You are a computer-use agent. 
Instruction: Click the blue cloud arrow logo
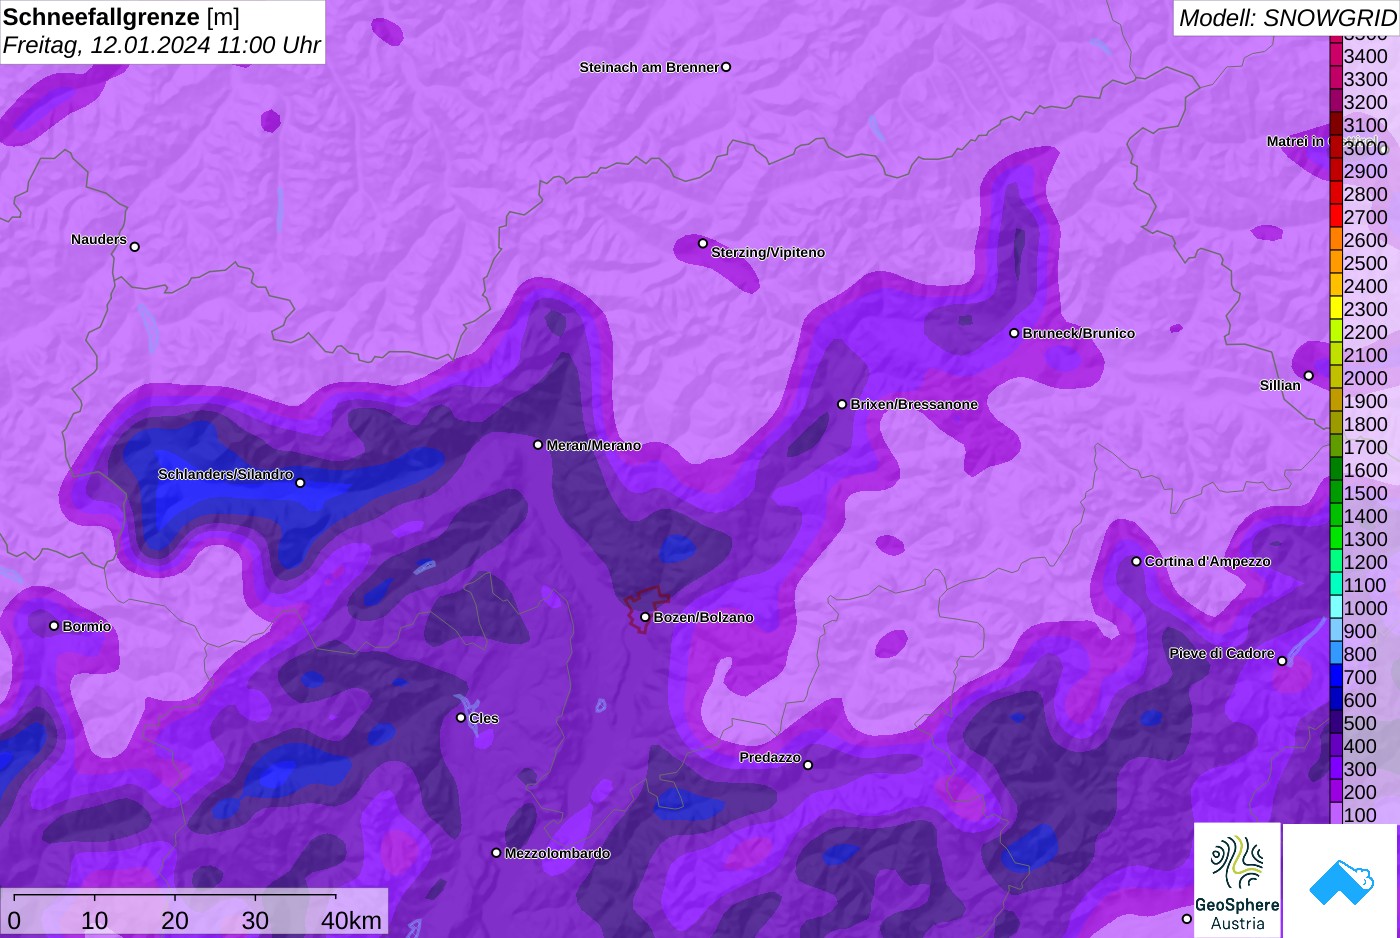pos(1340,881)
